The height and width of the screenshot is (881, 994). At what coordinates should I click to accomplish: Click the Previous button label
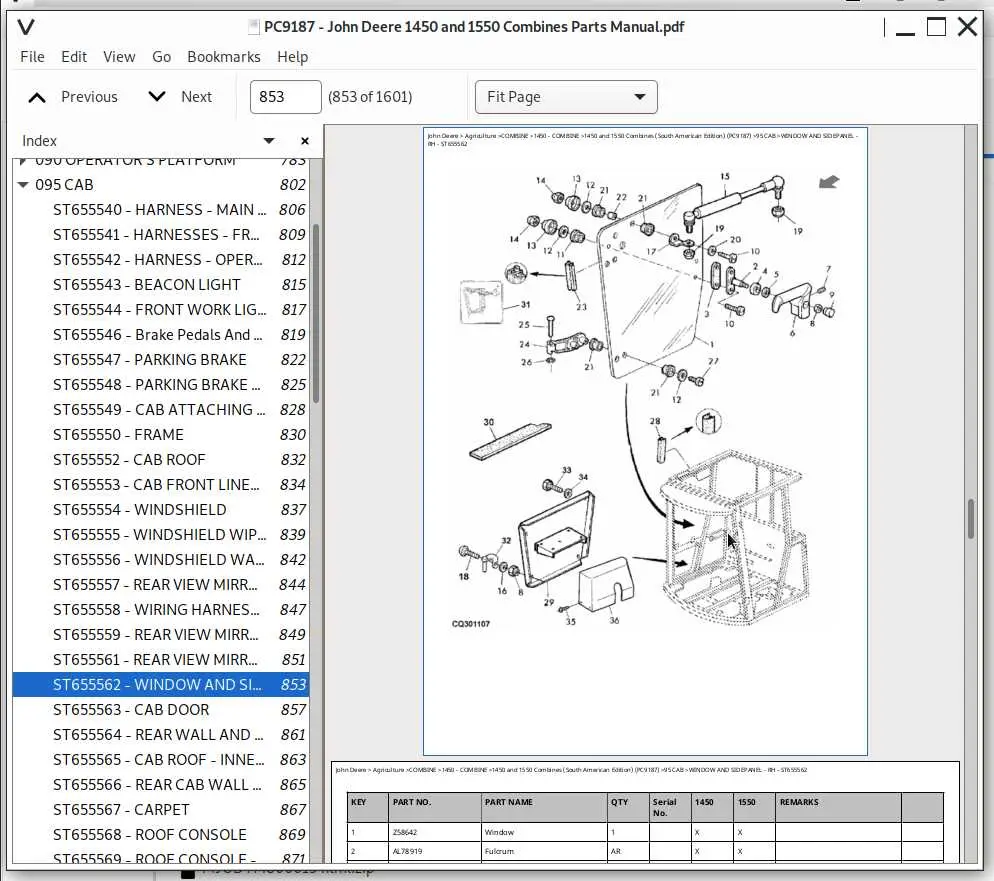89,97
